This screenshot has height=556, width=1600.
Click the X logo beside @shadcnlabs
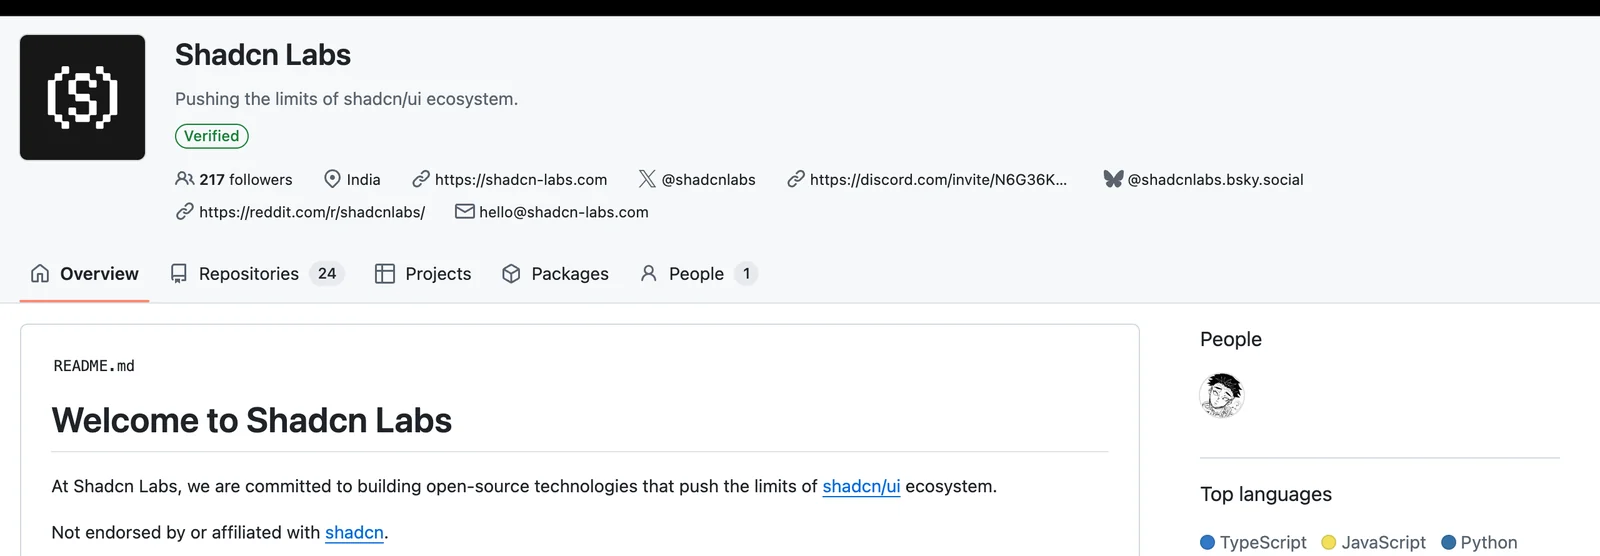[647, 179]
